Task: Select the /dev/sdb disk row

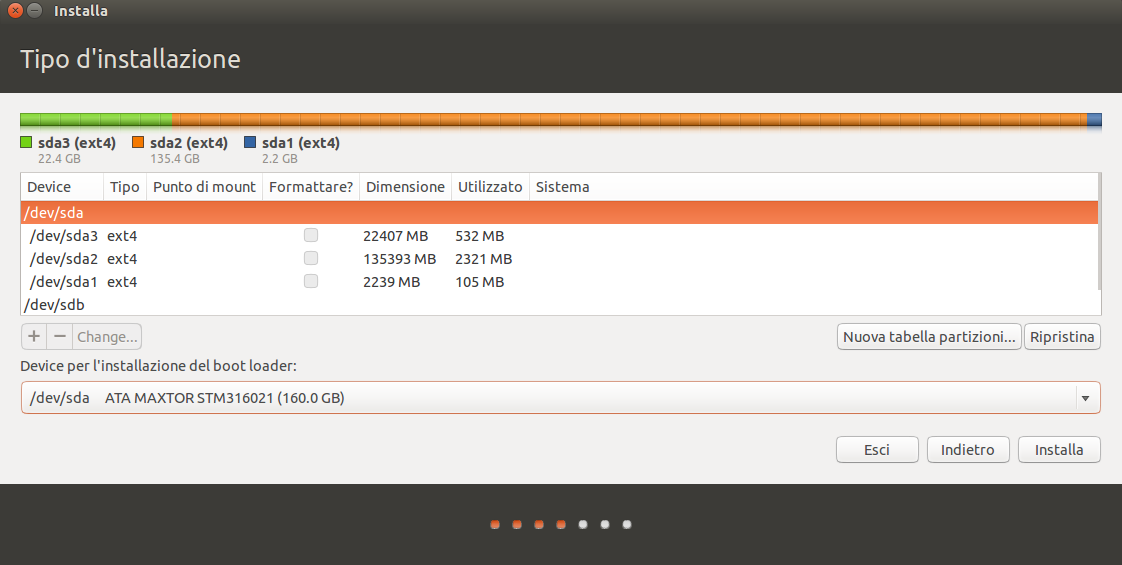Action: click(x=560, y=305)
